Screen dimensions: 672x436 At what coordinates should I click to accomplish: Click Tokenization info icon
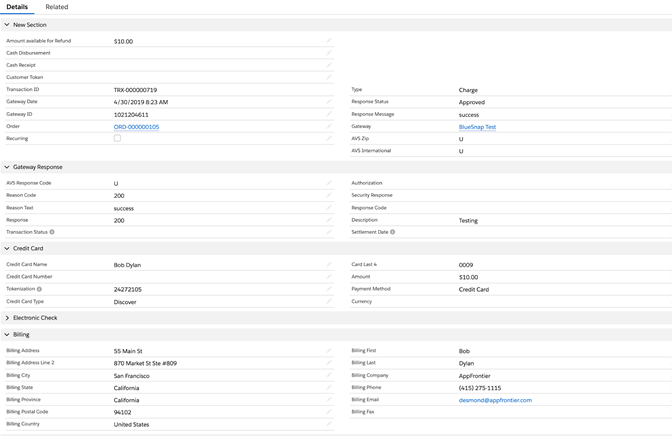pos(39,289)
